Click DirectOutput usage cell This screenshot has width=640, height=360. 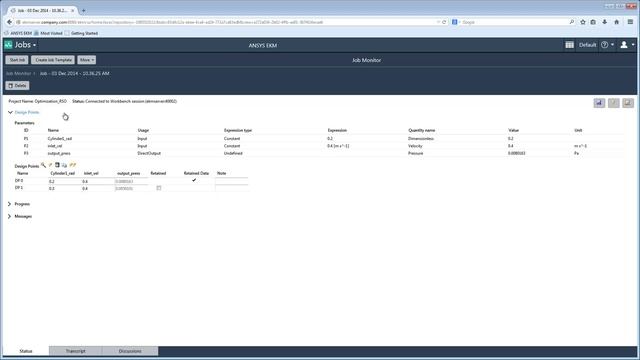pyautogui.click(x=149, y=153)
